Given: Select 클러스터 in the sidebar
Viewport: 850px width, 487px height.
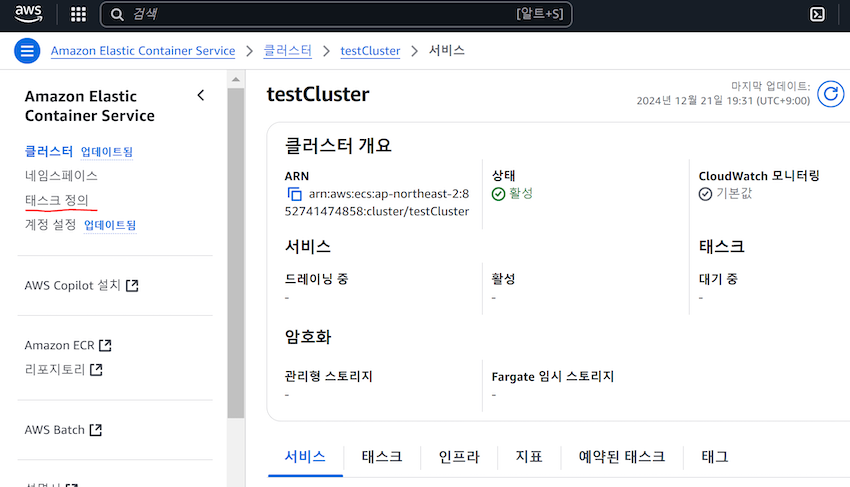Looking at the screenshot, I should (49, 151).
